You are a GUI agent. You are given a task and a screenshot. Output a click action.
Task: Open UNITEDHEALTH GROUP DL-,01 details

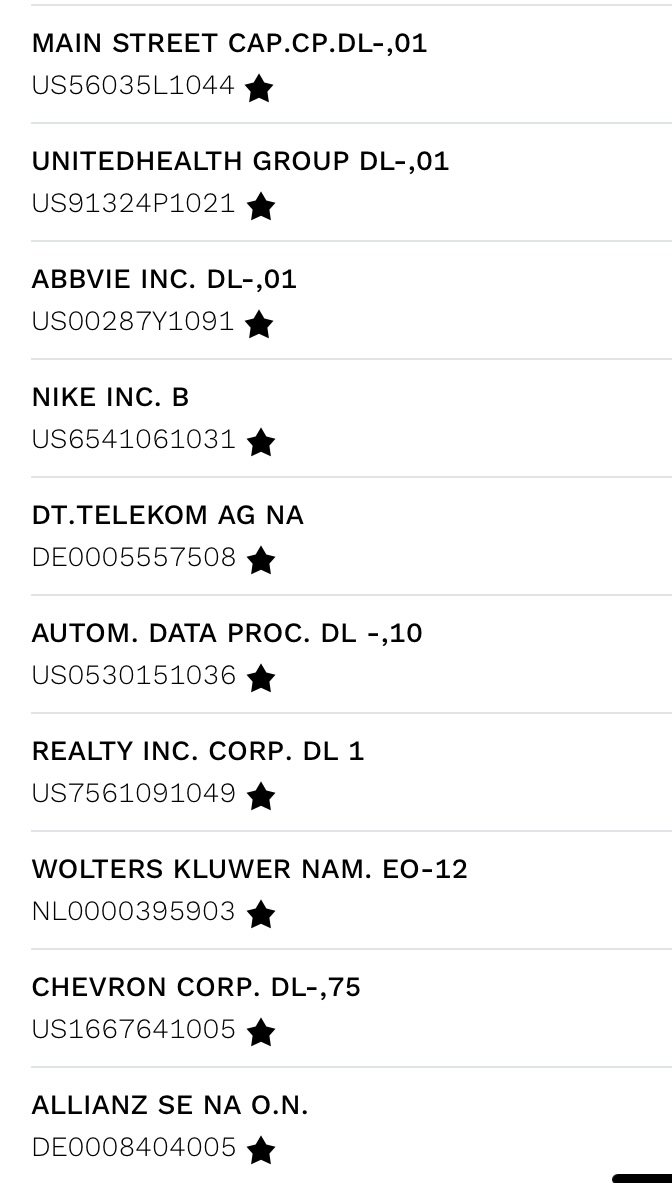(x=240, y=162)
